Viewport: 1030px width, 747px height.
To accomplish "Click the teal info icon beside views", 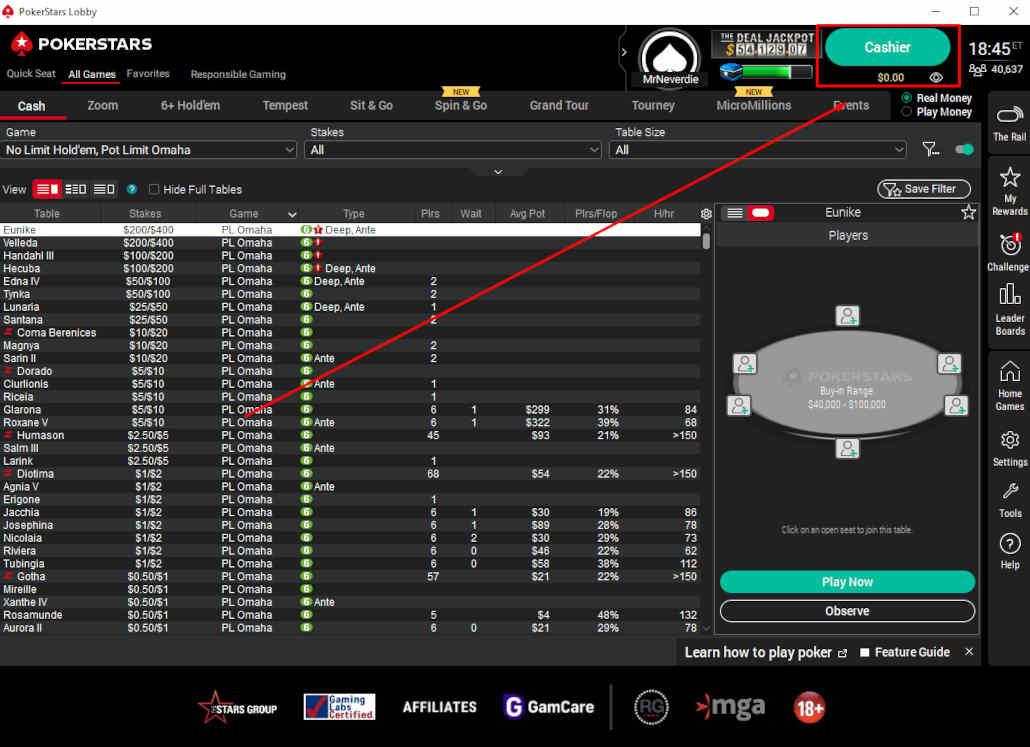I will click(132, 189).
